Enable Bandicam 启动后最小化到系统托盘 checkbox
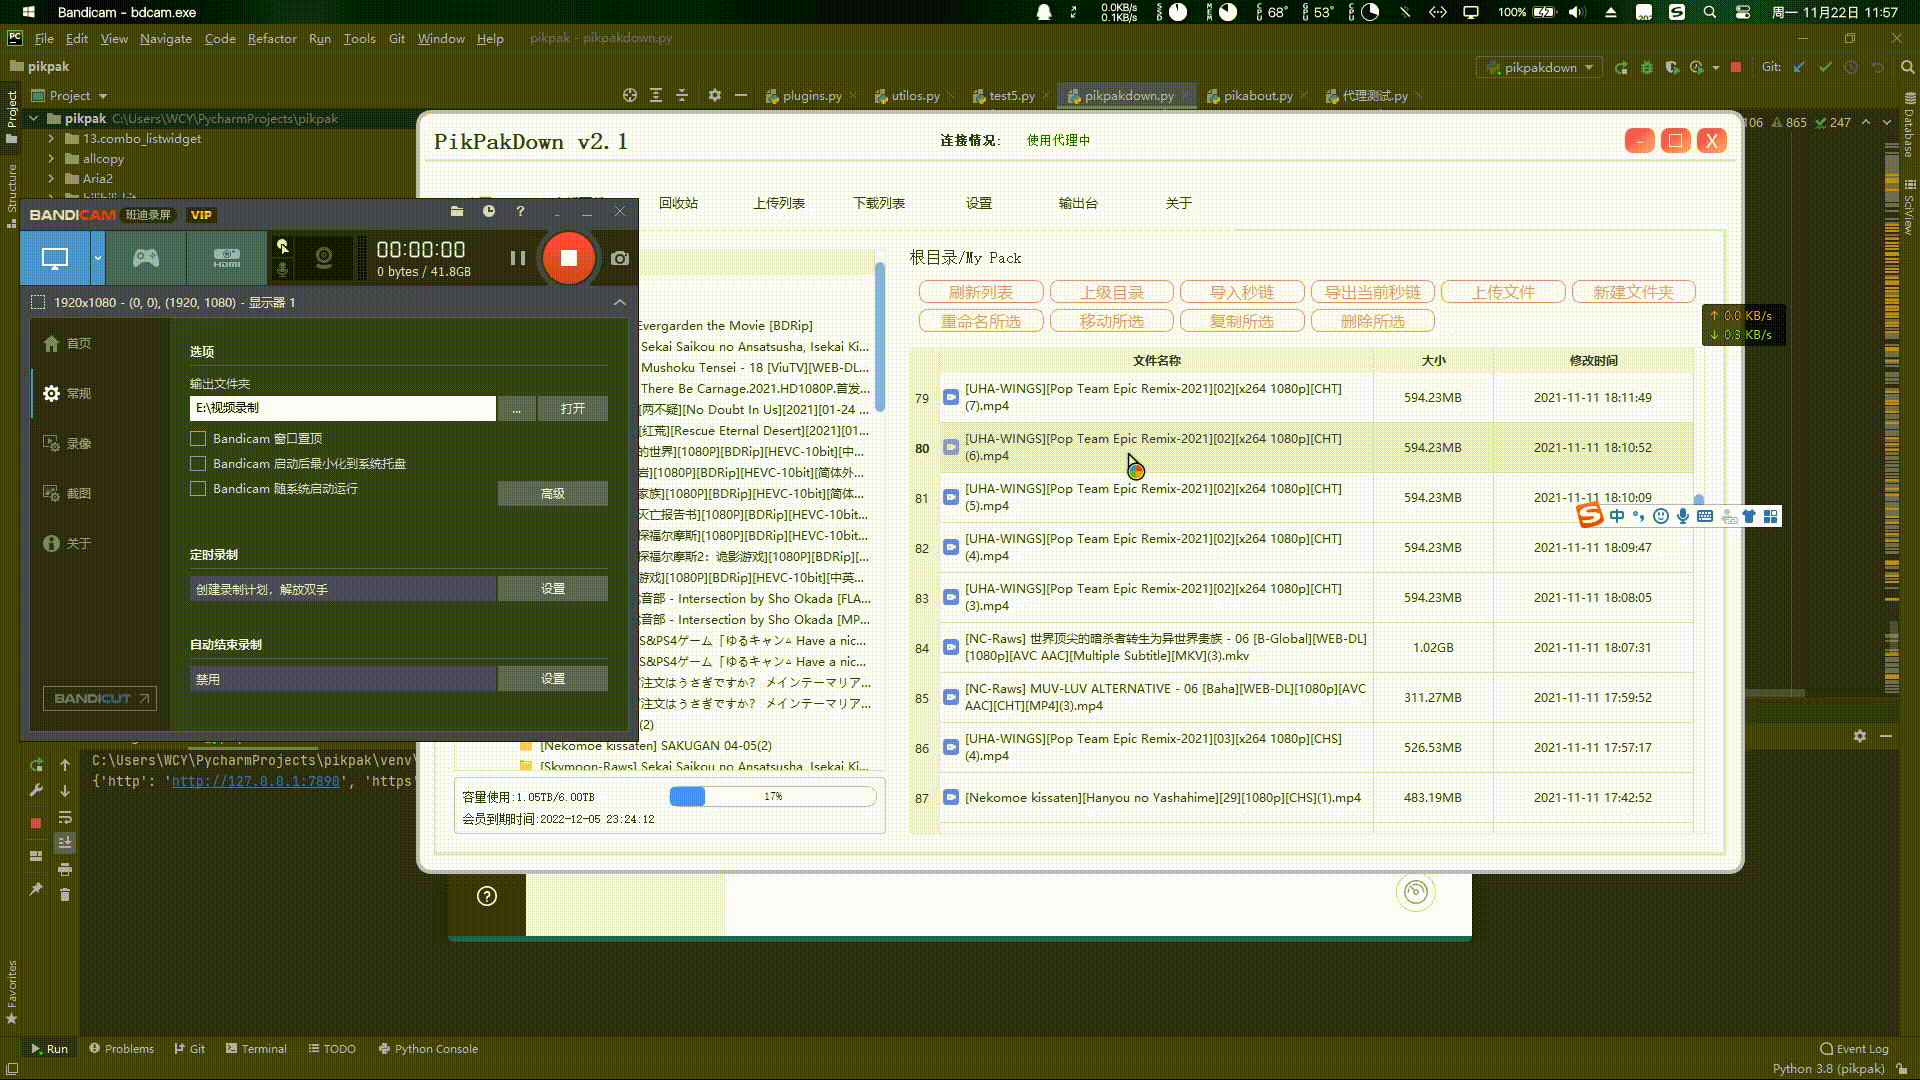 coord(198,463)
